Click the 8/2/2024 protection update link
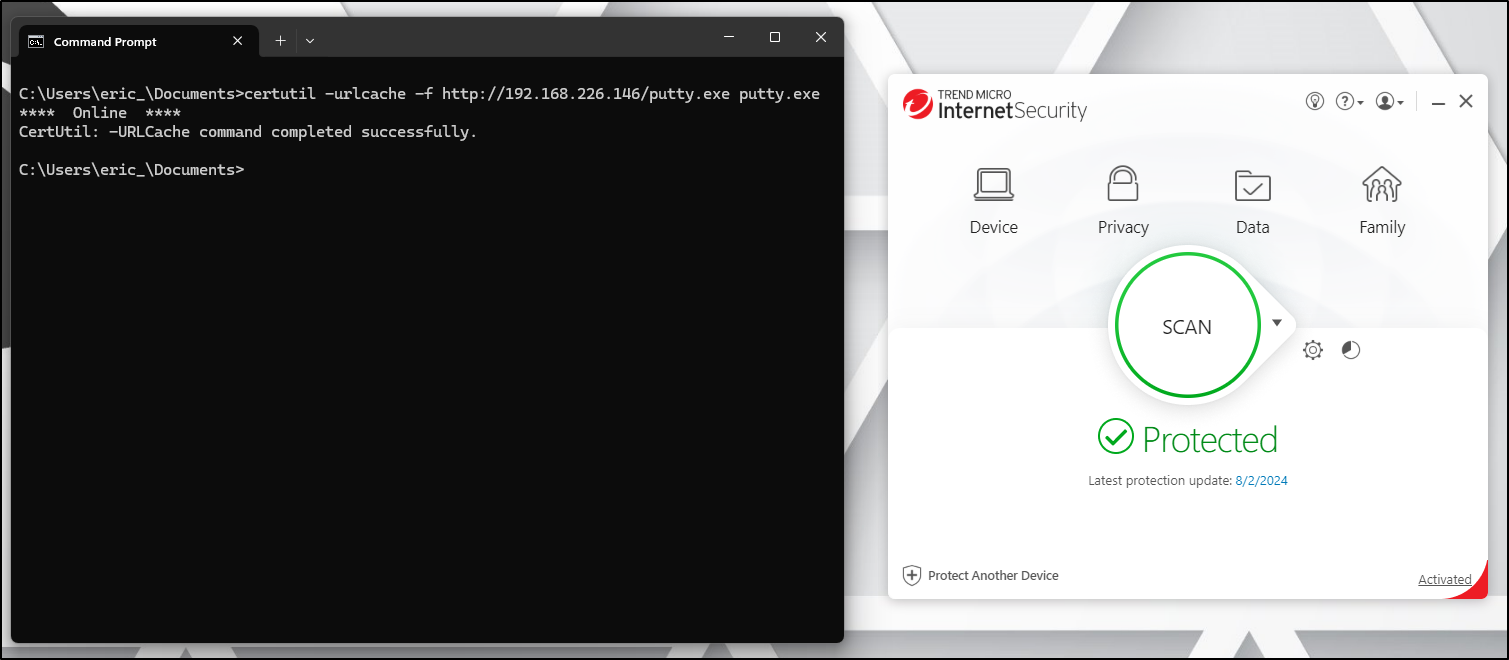The height and width of the screenshot is (660, 1509). 1261,481
